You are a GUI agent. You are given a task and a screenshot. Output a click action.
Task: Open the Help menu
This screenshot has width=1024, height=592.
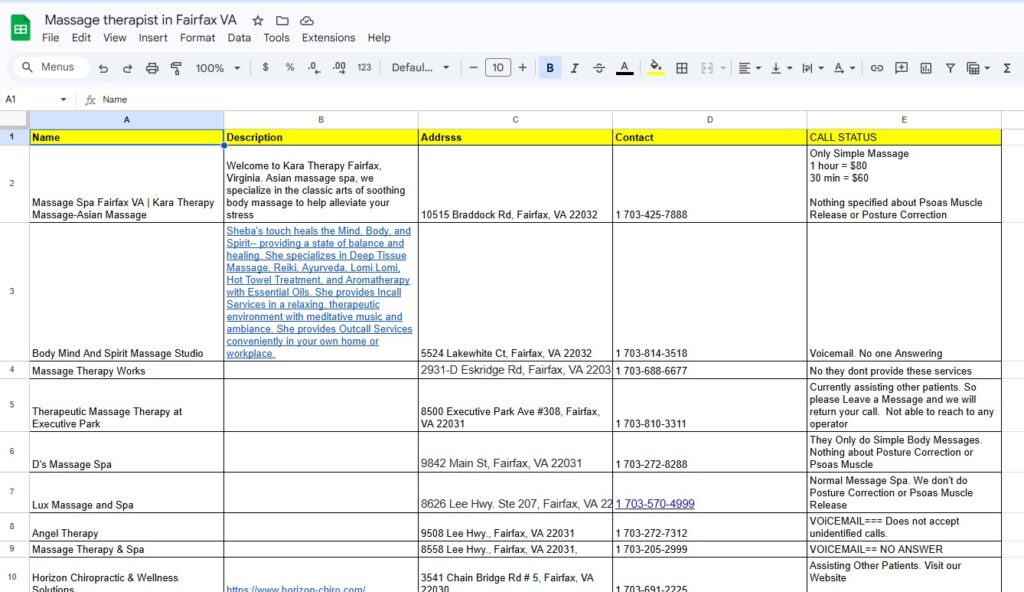379,38
